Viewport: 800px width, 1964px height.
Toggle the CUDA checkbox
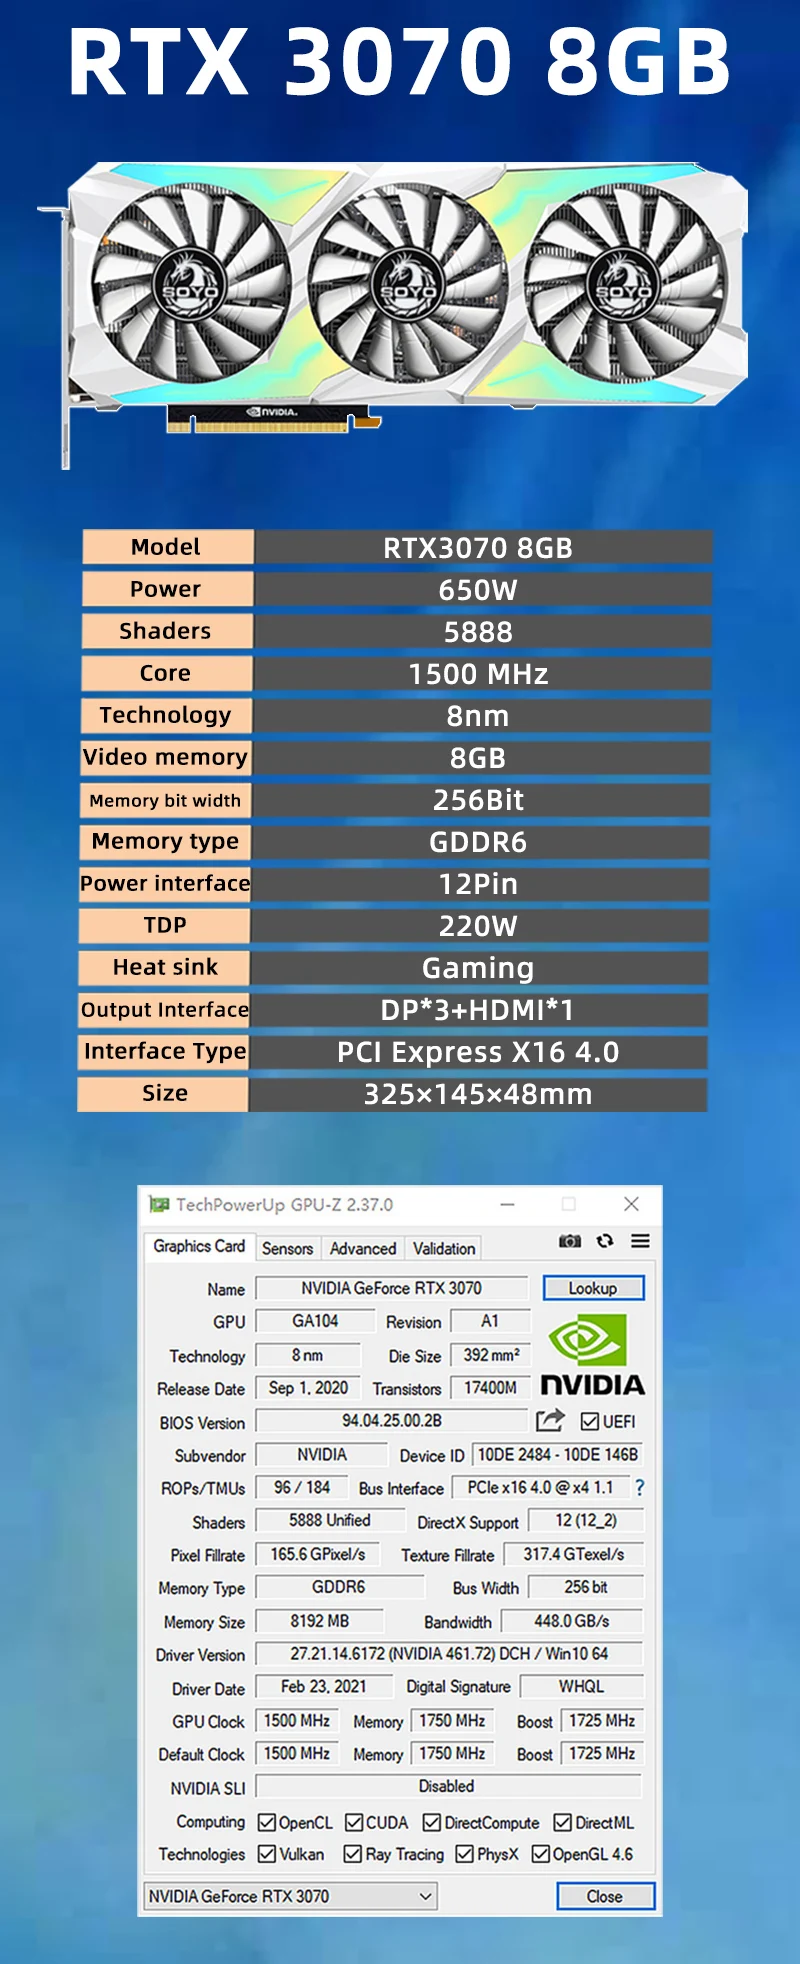pyautogui.click(x=354, y=1822)
